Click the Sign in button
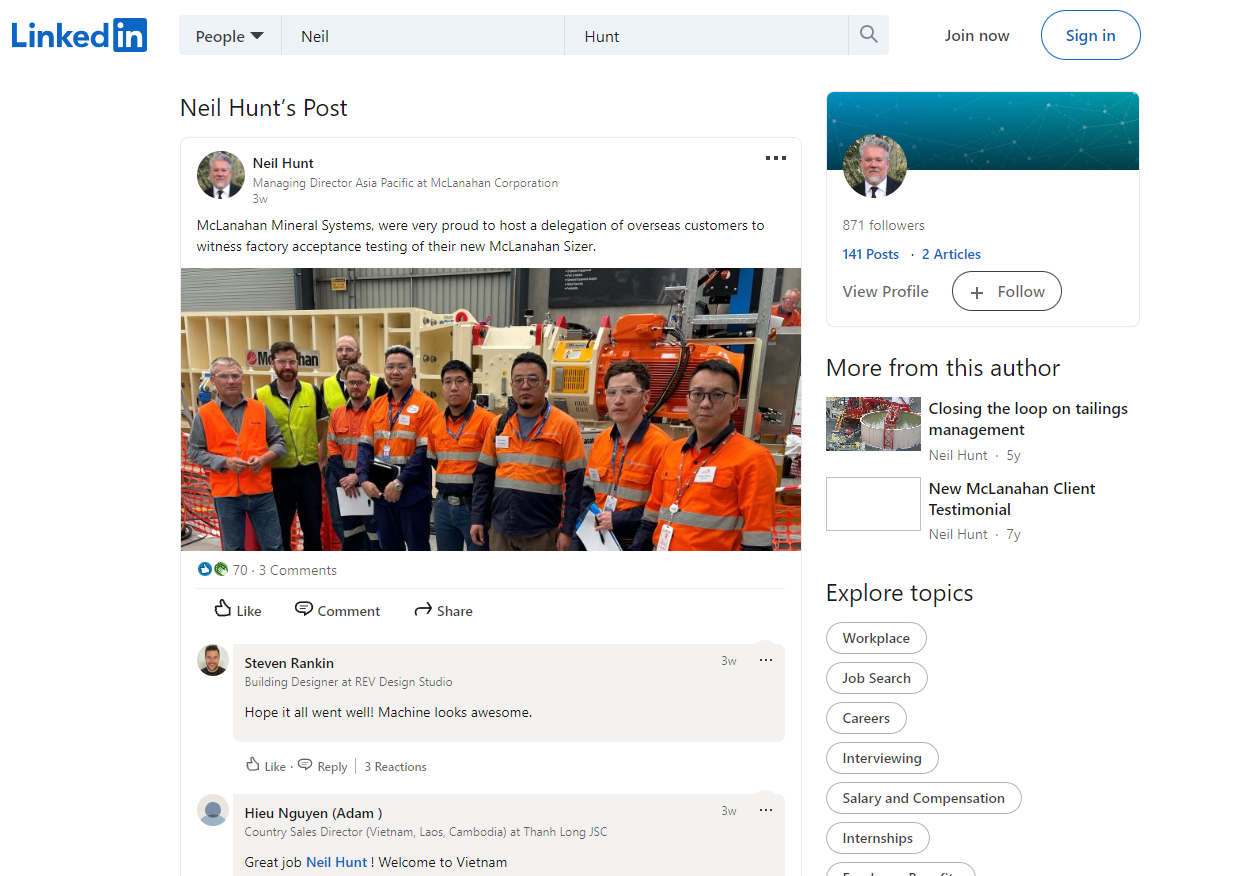The width and height of the screenshot is (1245, 876). coord(1090,36)
